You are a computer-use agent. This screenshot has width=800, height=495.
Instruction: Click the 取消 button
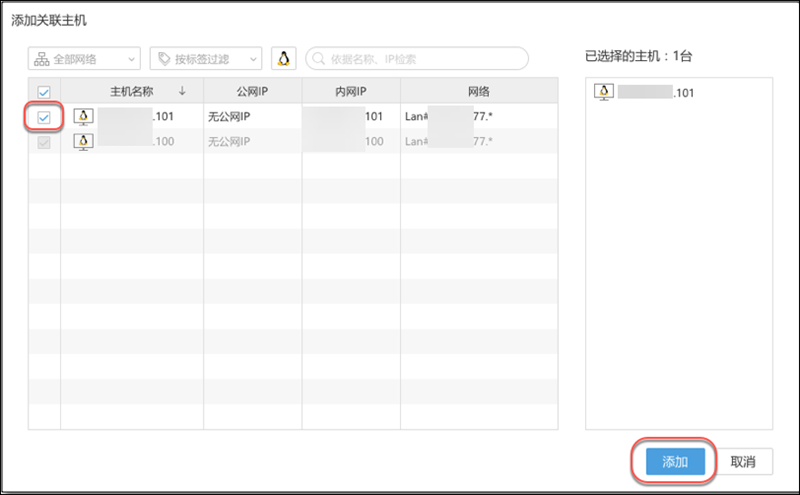pyautogui.click(x=743, y=461)
